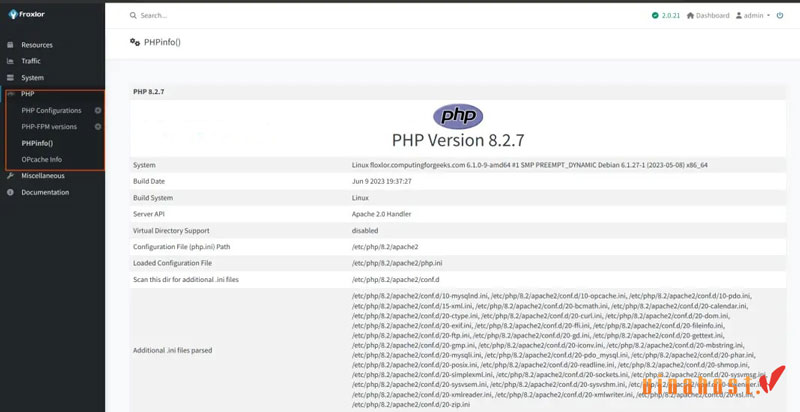Click the Server API label
Viewport: 800px width, 412px height.
[x=149, y=214]
